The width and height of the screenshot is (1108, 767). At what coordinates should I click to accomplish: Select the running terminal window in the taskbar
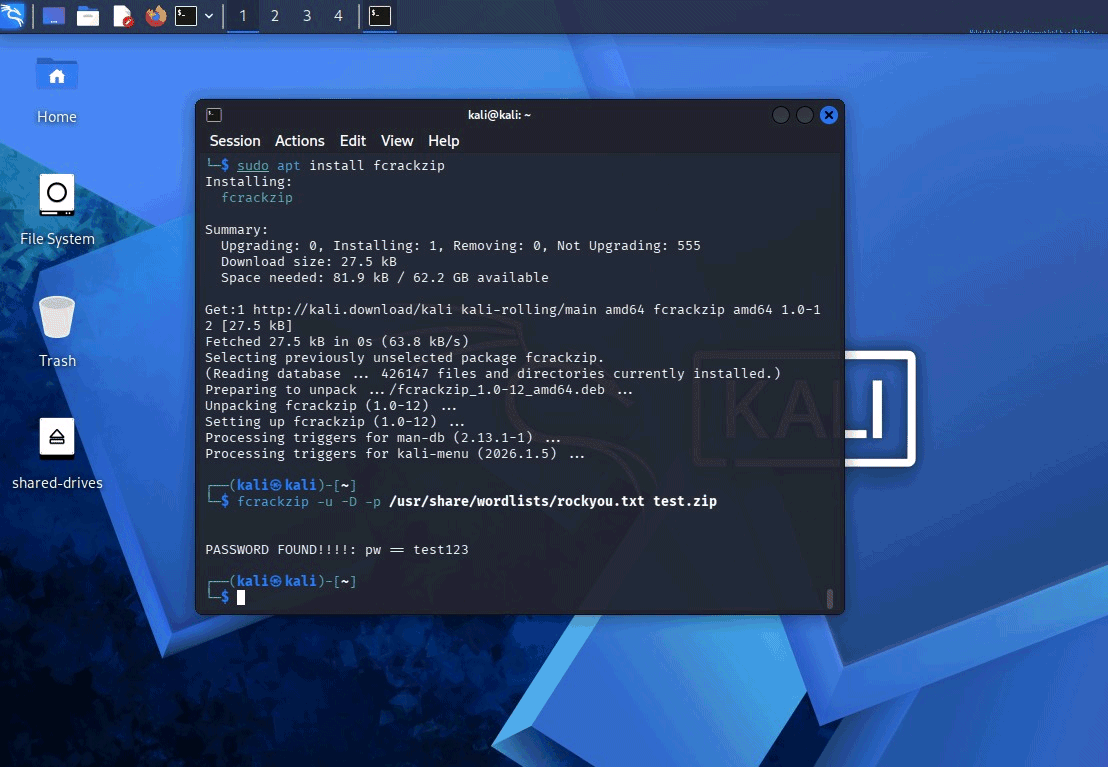click(378, 16)
